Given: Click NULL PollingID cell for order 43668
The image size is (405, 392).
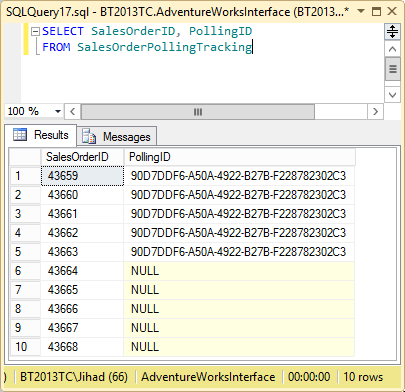Looking at the screenshot, I should (x=239, y=347).
